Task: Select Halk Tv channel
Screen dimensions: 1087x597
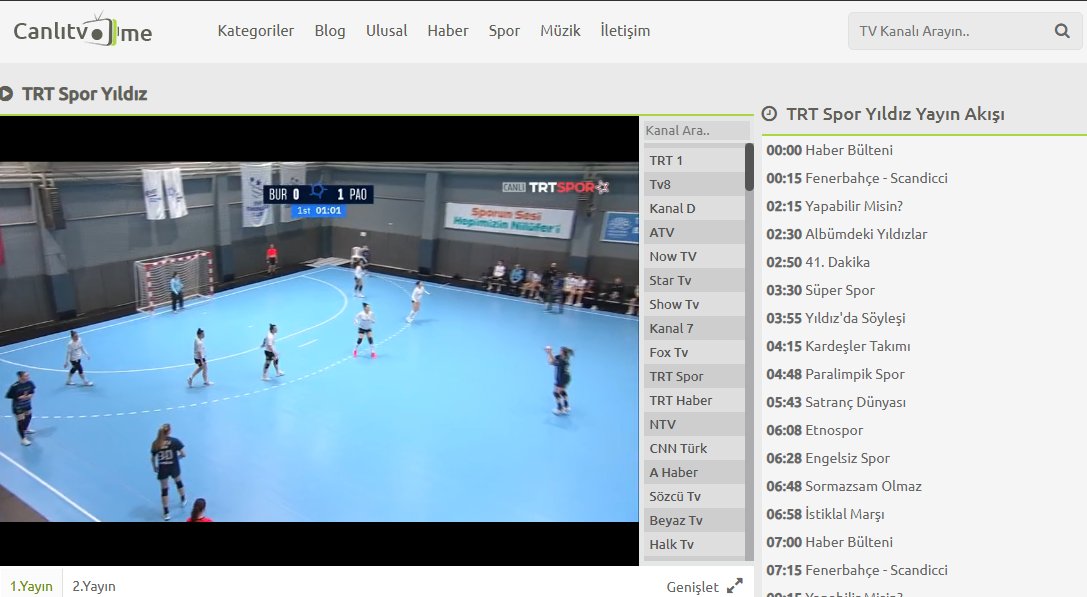Action: click(x=694, y=544)
